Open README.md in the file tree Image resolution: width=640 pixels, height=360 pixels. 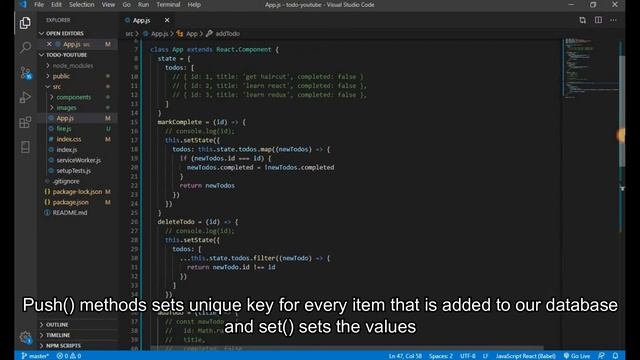[70, 213]
